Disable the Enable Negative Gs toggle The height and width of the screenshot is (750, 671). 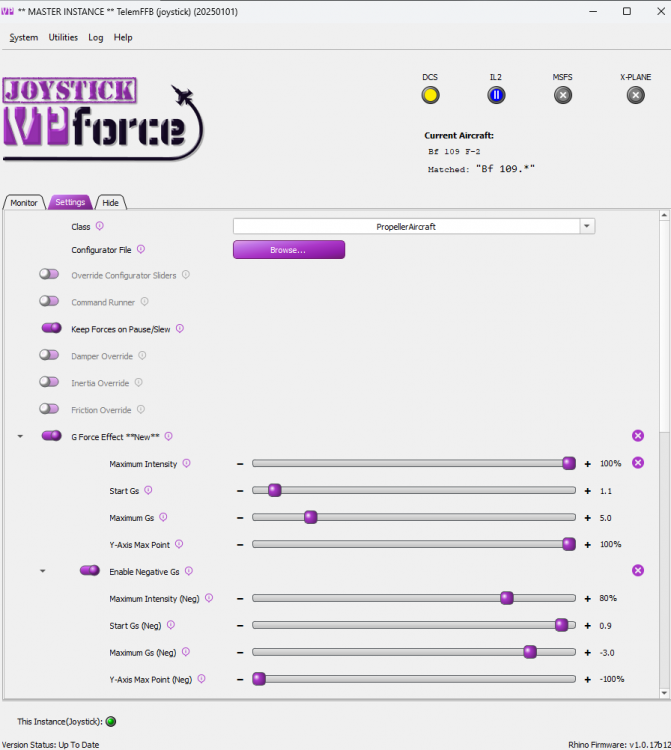(90, 571)
